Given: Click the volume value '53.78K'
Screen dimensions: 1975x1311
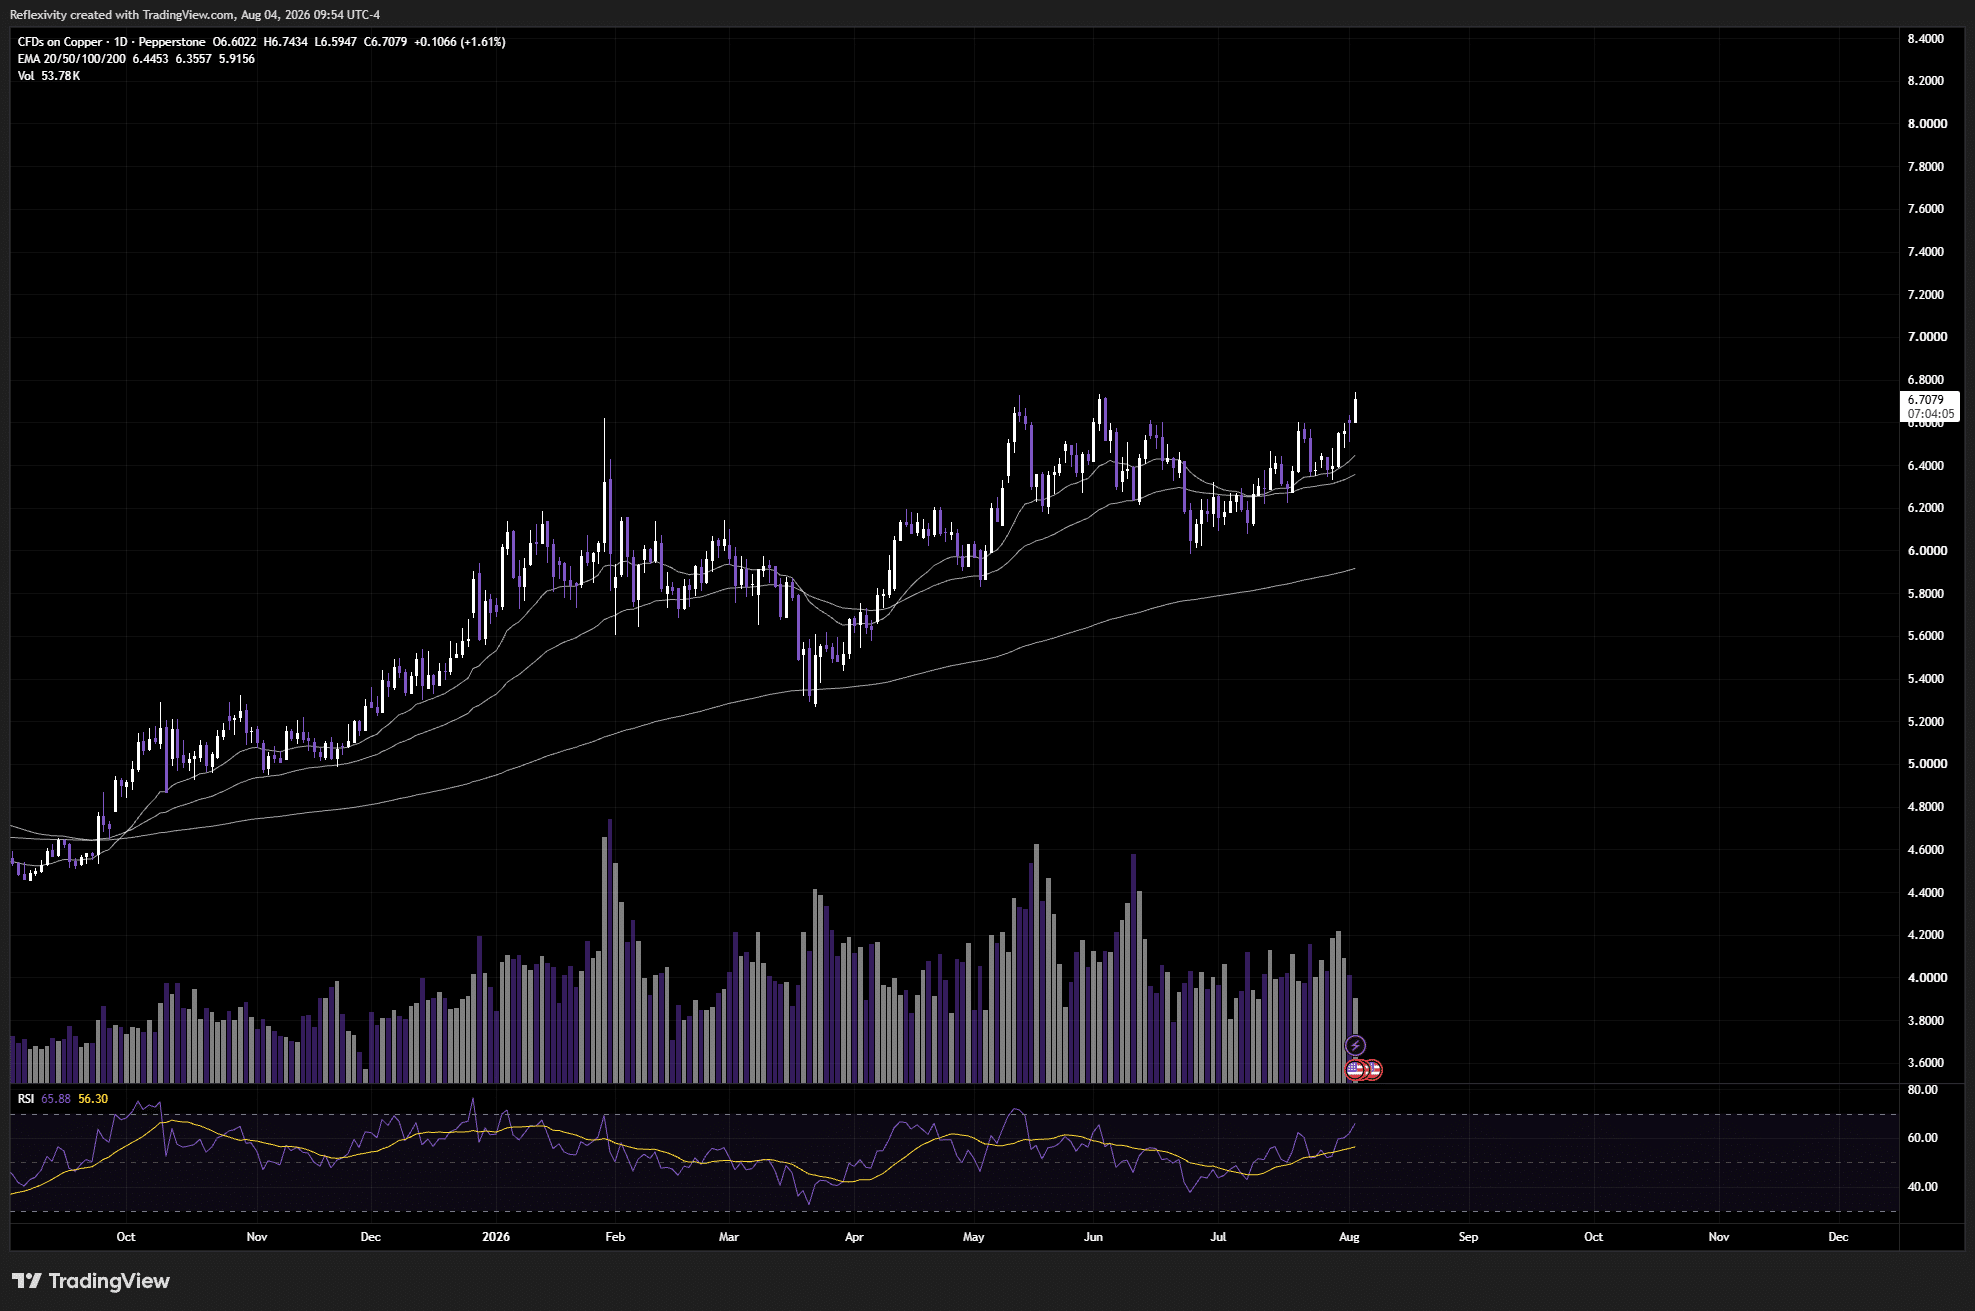Looking at the screenshot, I should [61, 76].
